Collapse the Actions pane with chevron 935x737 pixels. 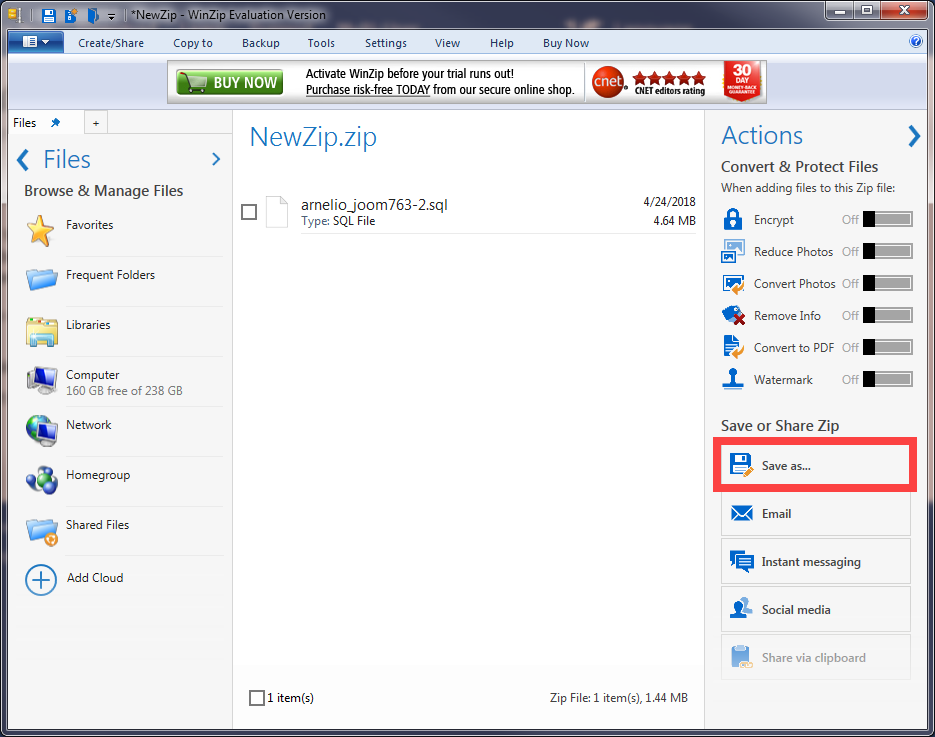coord(913,136)
